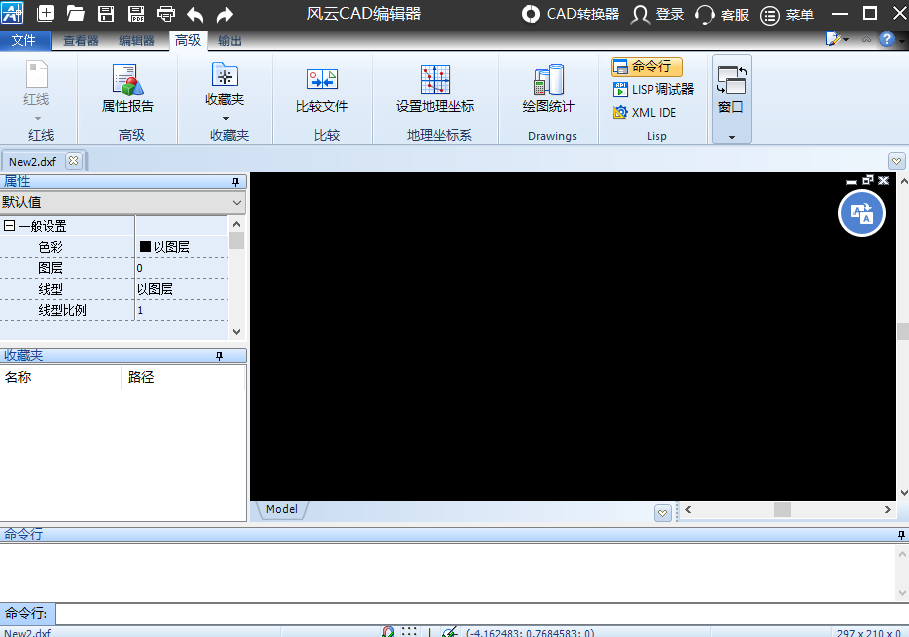
Task: Edit the 图层 value field
Action: pyautogui.click(x=181, y=268)
